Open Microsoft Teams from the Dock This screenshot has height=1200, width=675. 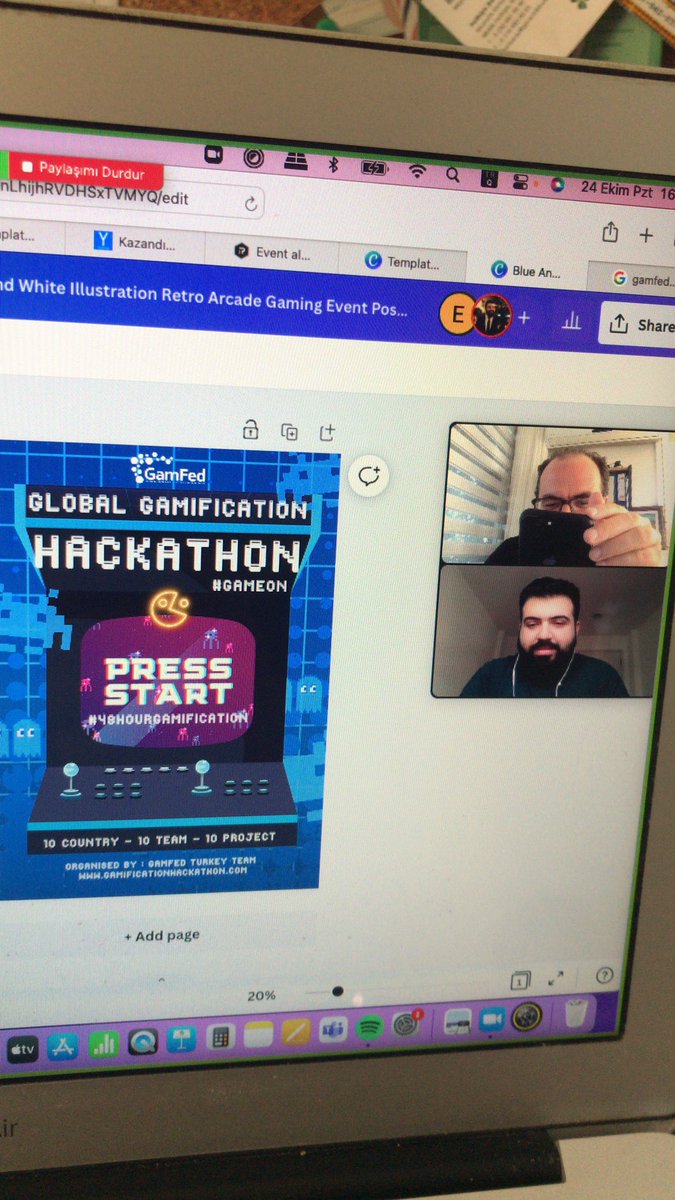[x=333, y=1029]
